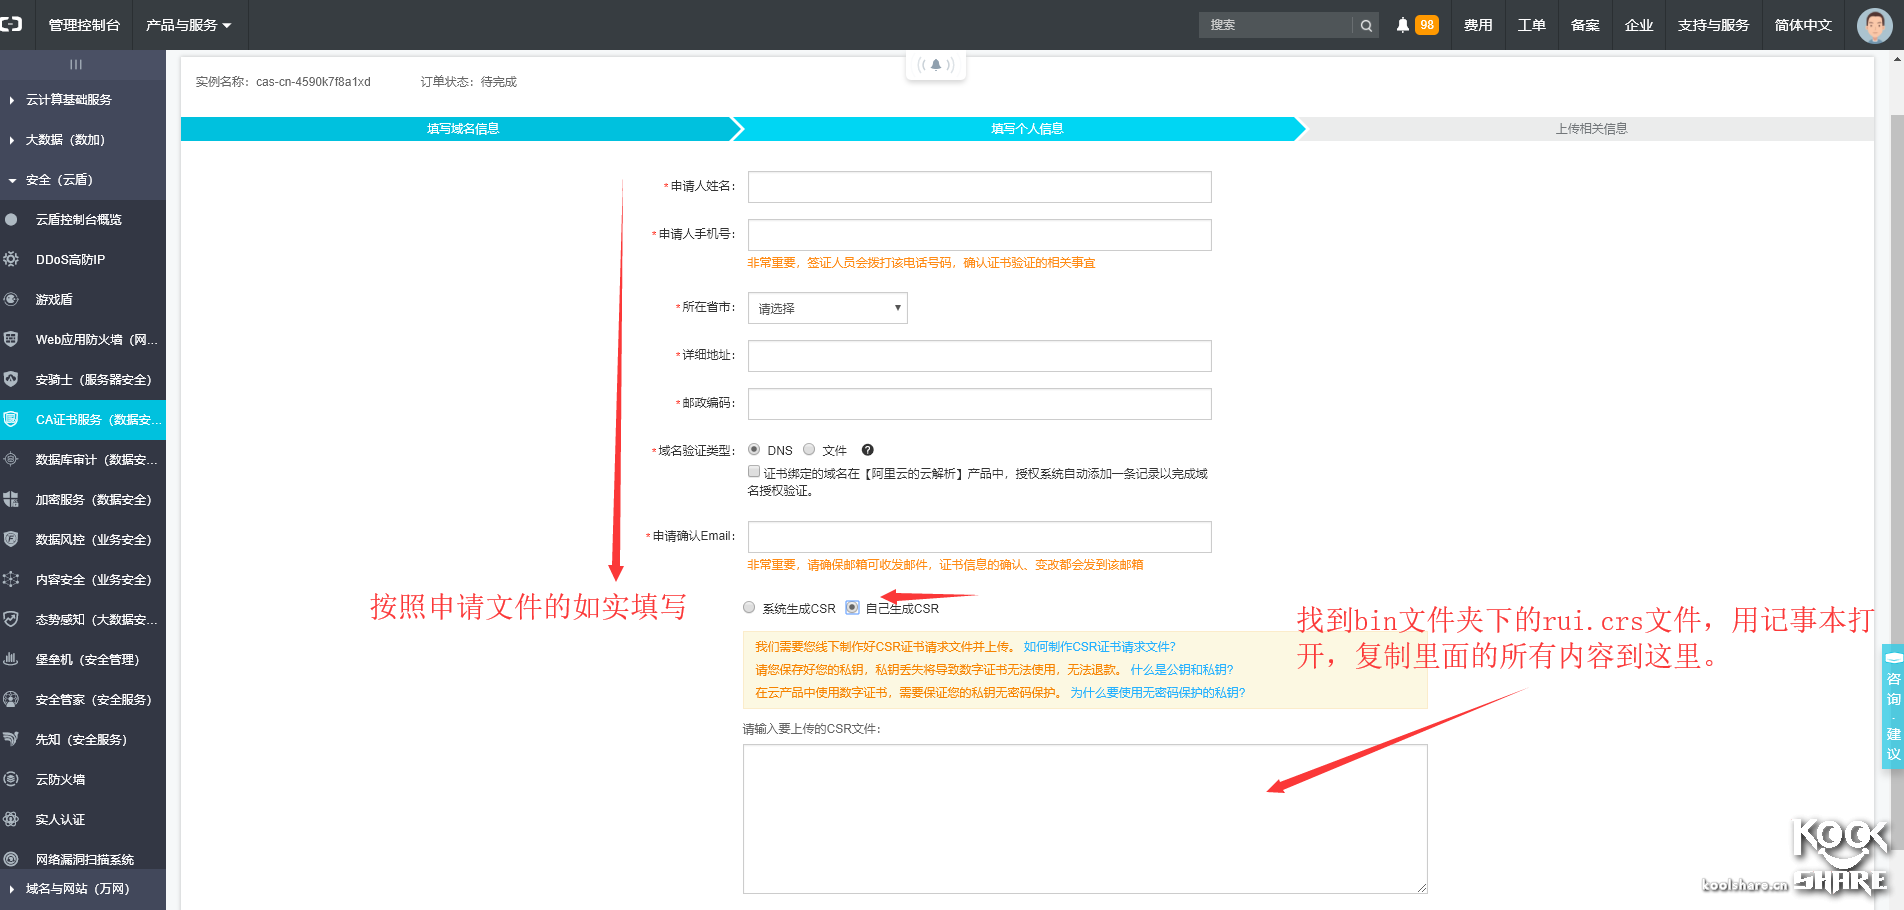Open 如何制作CSR证书请求文件 link
The height and width of the screenshot is (910, 1904).
point(1097,646)
